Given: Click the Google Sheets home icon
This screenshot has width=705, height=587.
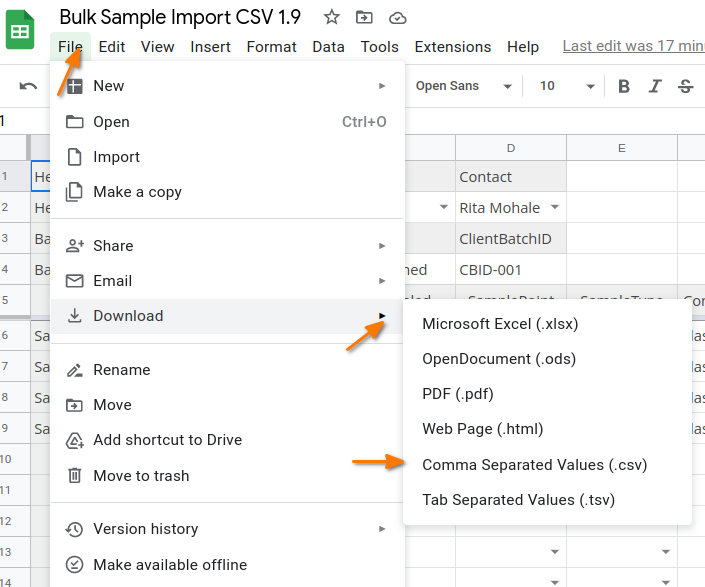Looking at the screenshot, I should pos(20,31).
